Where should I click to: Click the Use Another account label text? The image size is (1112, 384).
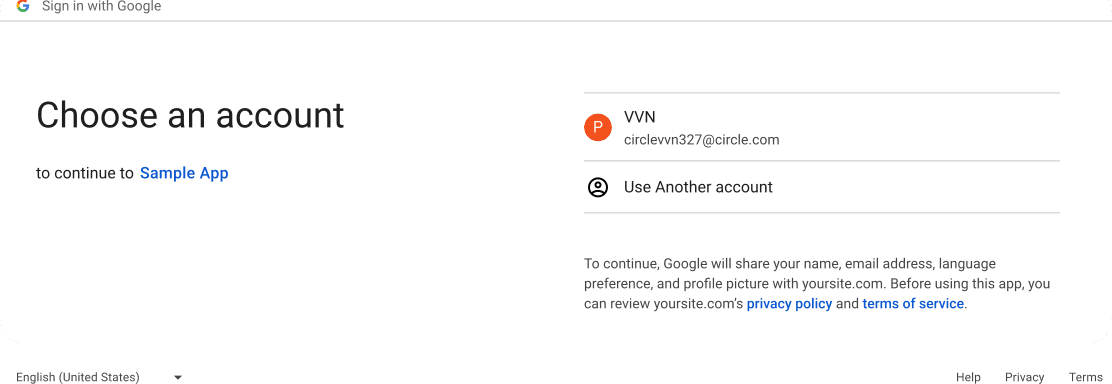click(x=698, y=187)
